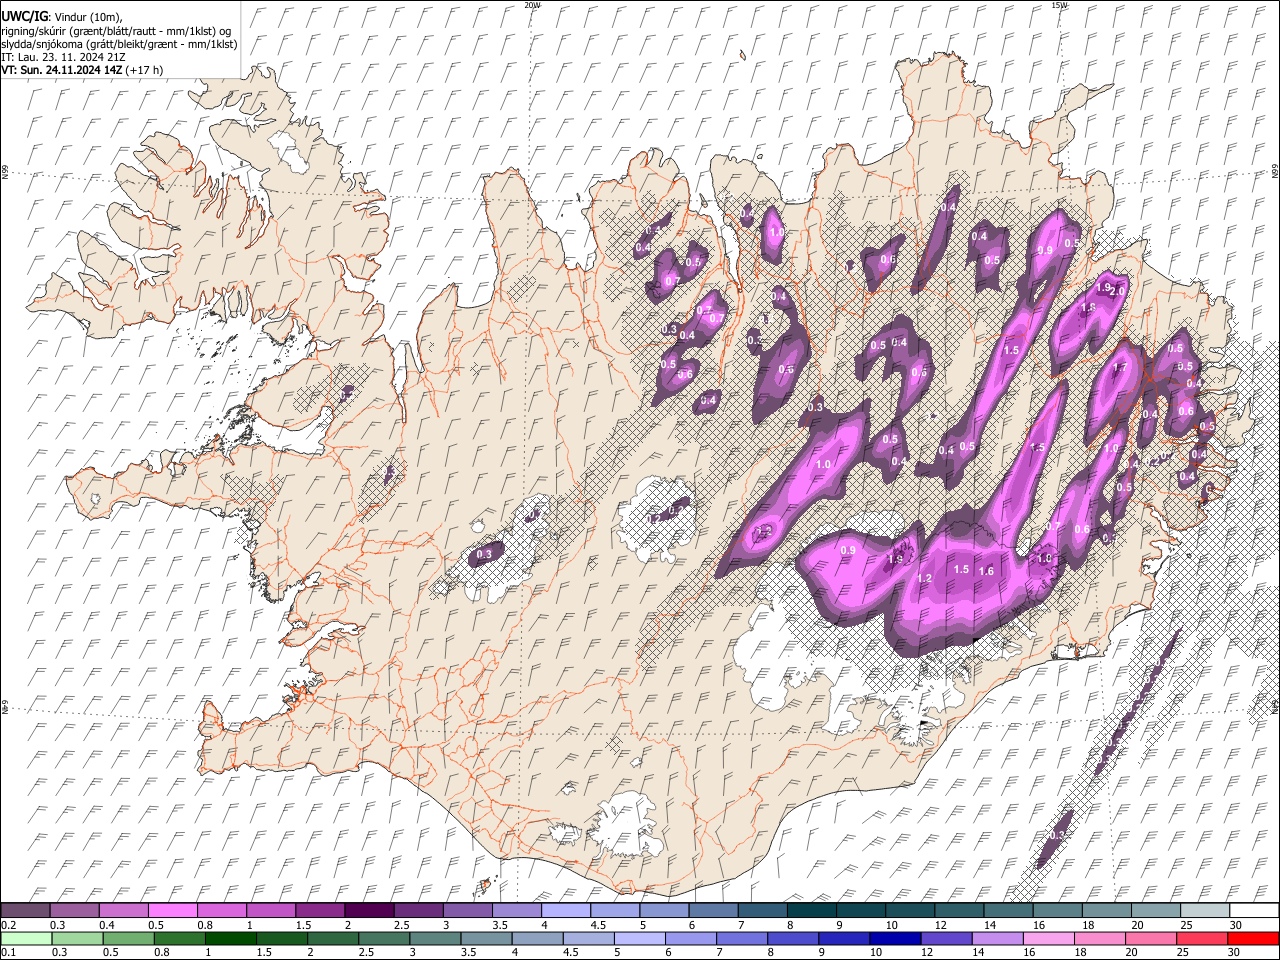Click the navy blue 10–12 swatch in the bottom legend row
1280x960 pixels.
click(895, 939)
